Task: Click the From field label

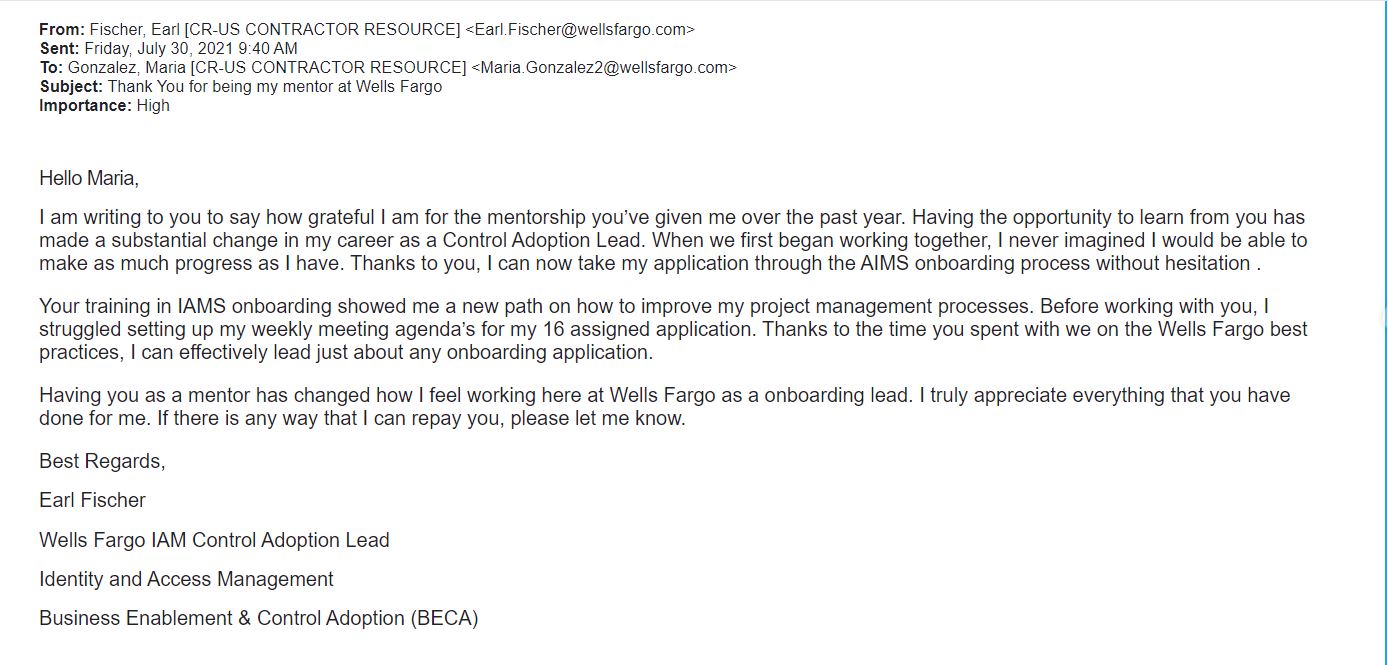Action: point(62,29)
